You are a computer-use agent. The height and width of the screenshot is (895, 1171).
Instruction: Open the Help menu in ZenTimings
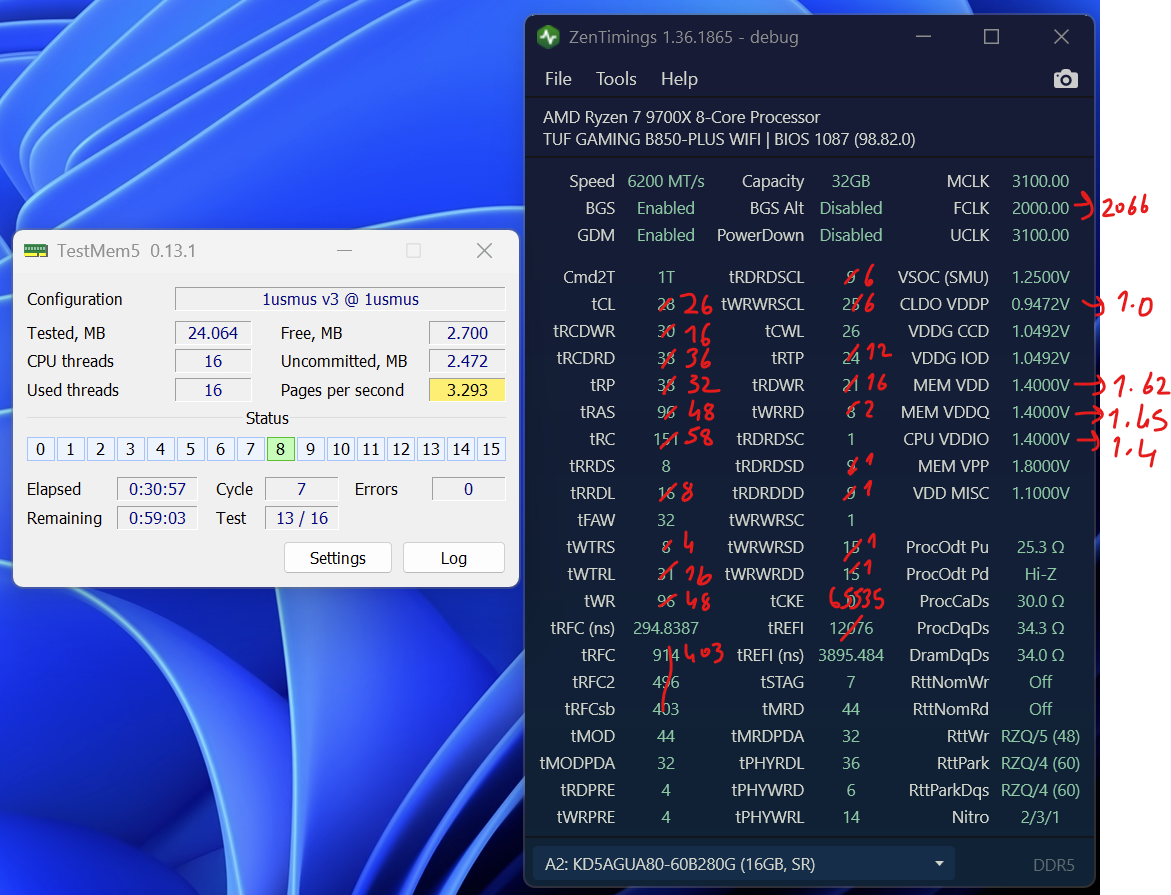click(x=679, y=79)
